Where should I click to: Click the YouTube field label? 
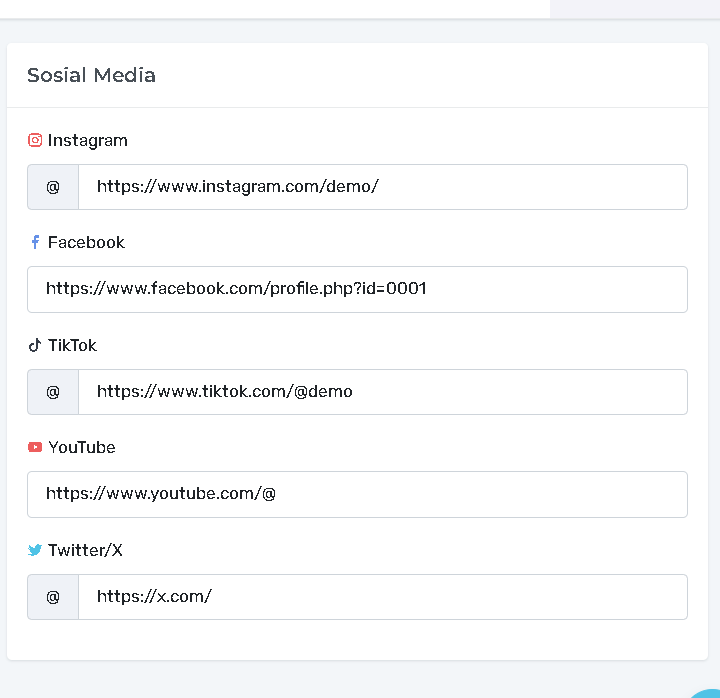82,447
